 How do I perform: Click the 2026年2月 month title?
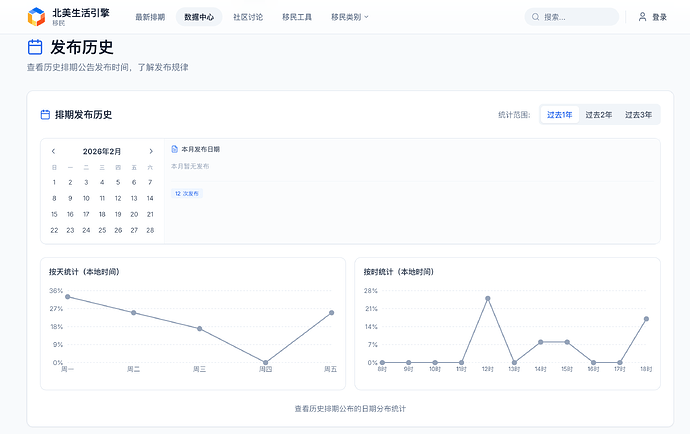pos(102,151)
